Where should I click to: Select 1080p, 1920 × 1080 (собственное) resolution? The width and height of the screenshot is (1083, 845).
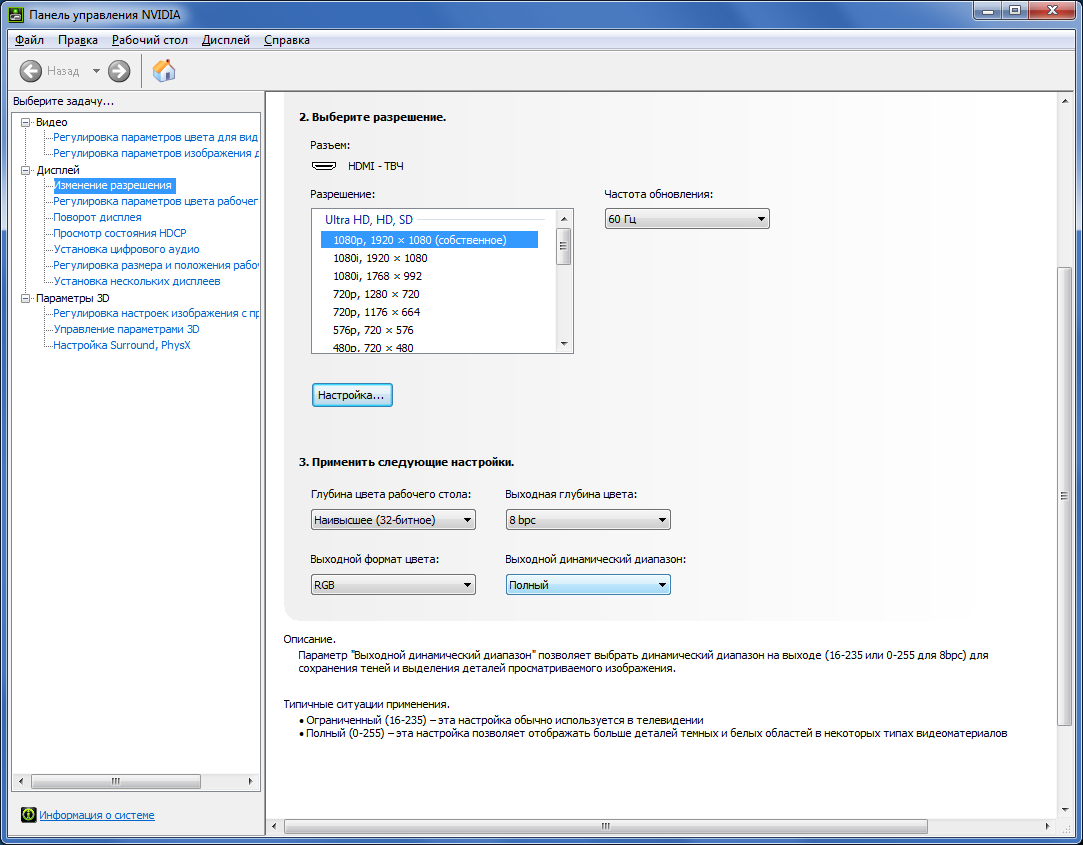[429, 240]
